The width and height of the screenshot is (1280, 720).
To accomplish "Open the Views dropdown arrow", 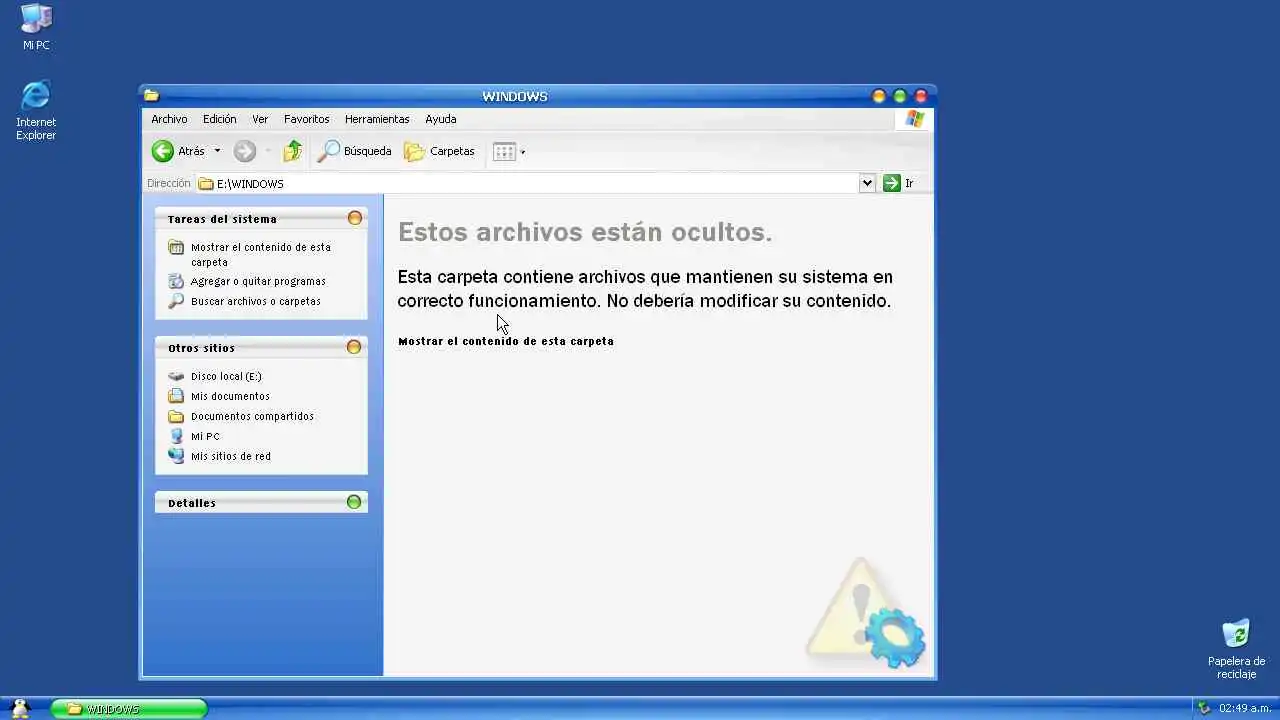I will pyautogui.click(x=523, y=153).
